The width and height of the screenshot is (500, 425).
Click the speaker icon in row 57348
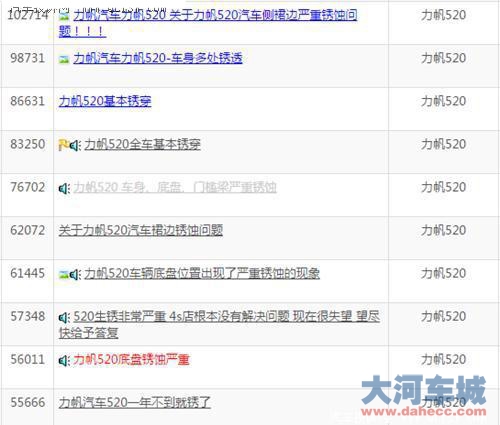(64, 317)
